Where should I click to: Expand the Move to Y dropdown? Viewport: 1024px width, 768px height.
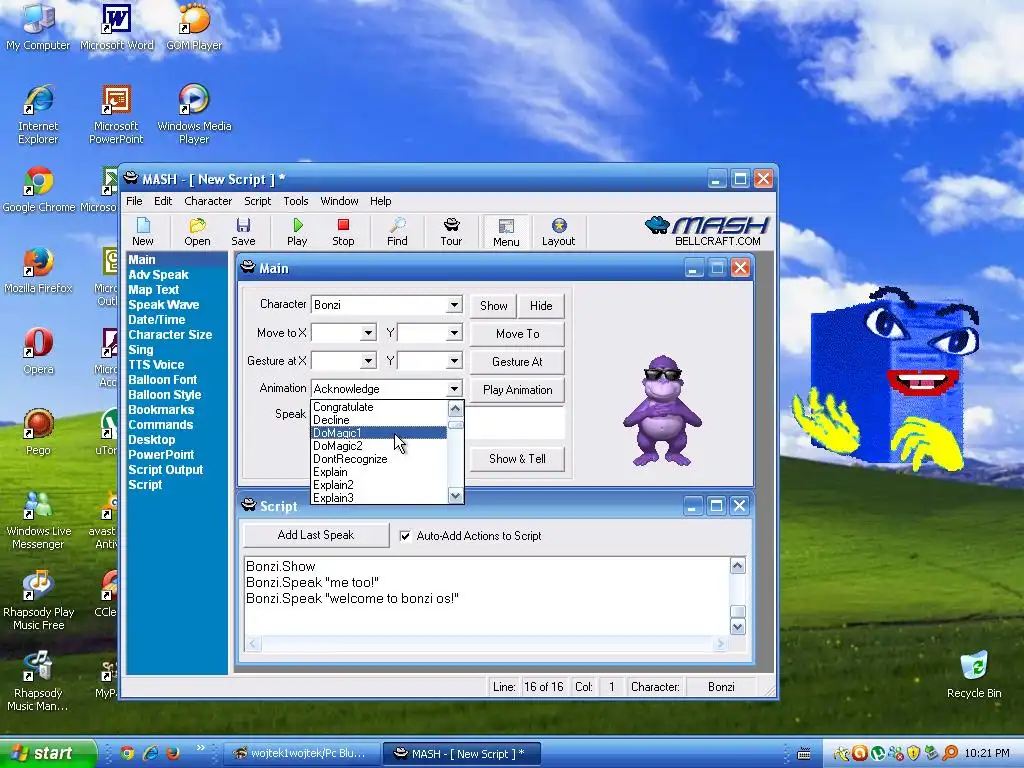454,333
